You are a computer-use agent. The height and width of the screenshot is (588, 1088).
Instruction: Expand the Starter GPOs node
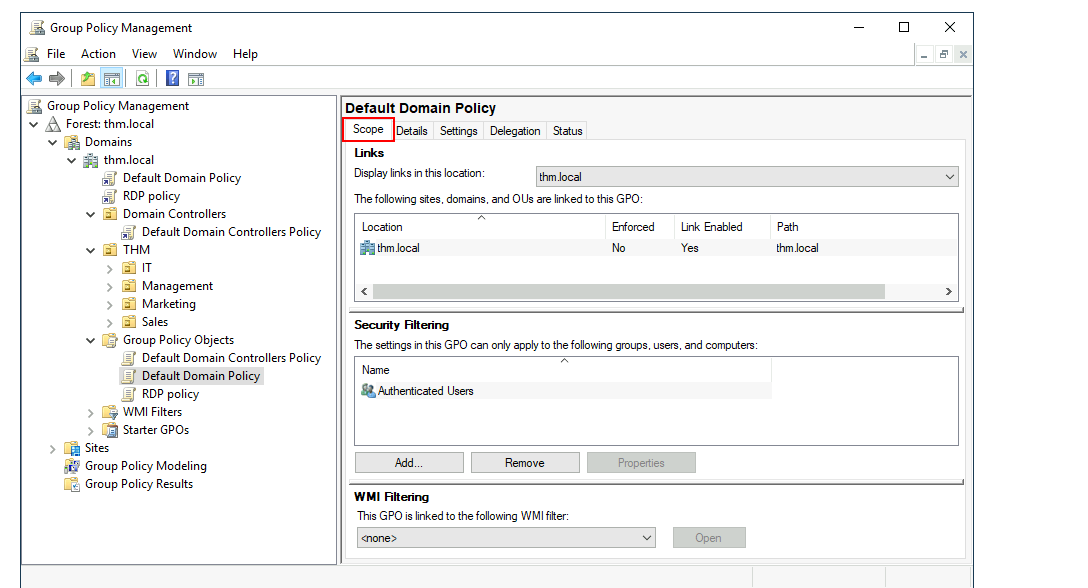point(91,431)
